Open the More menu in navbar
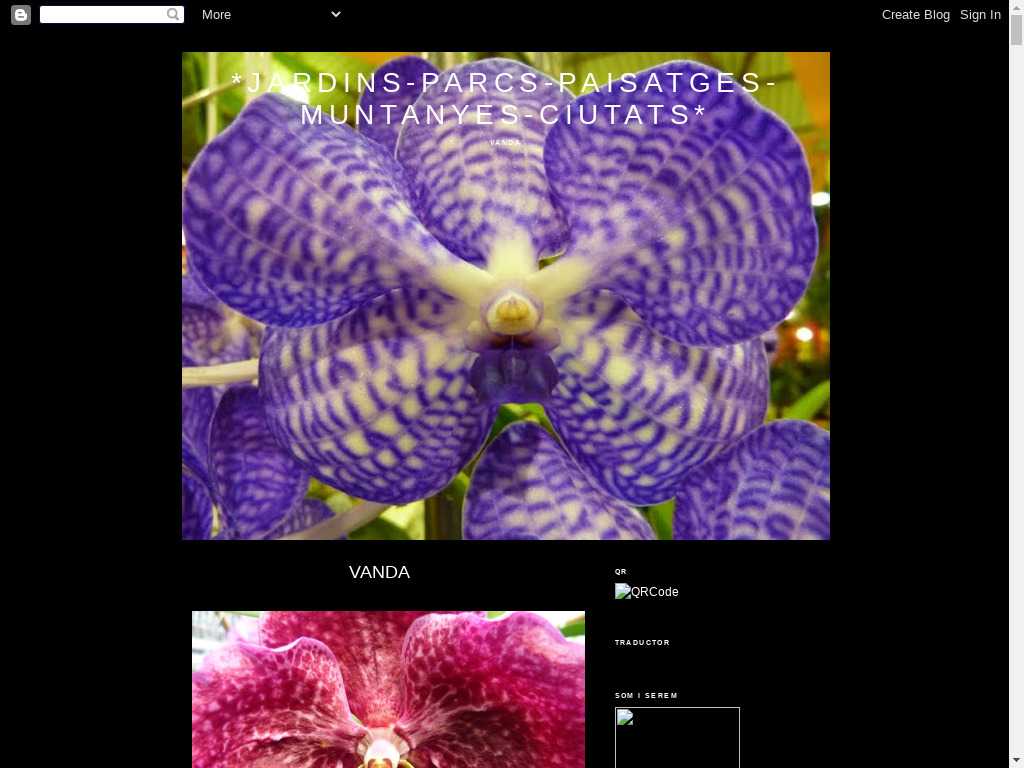The width and height of the screenshot is (1024, 768). click(216, 15)
